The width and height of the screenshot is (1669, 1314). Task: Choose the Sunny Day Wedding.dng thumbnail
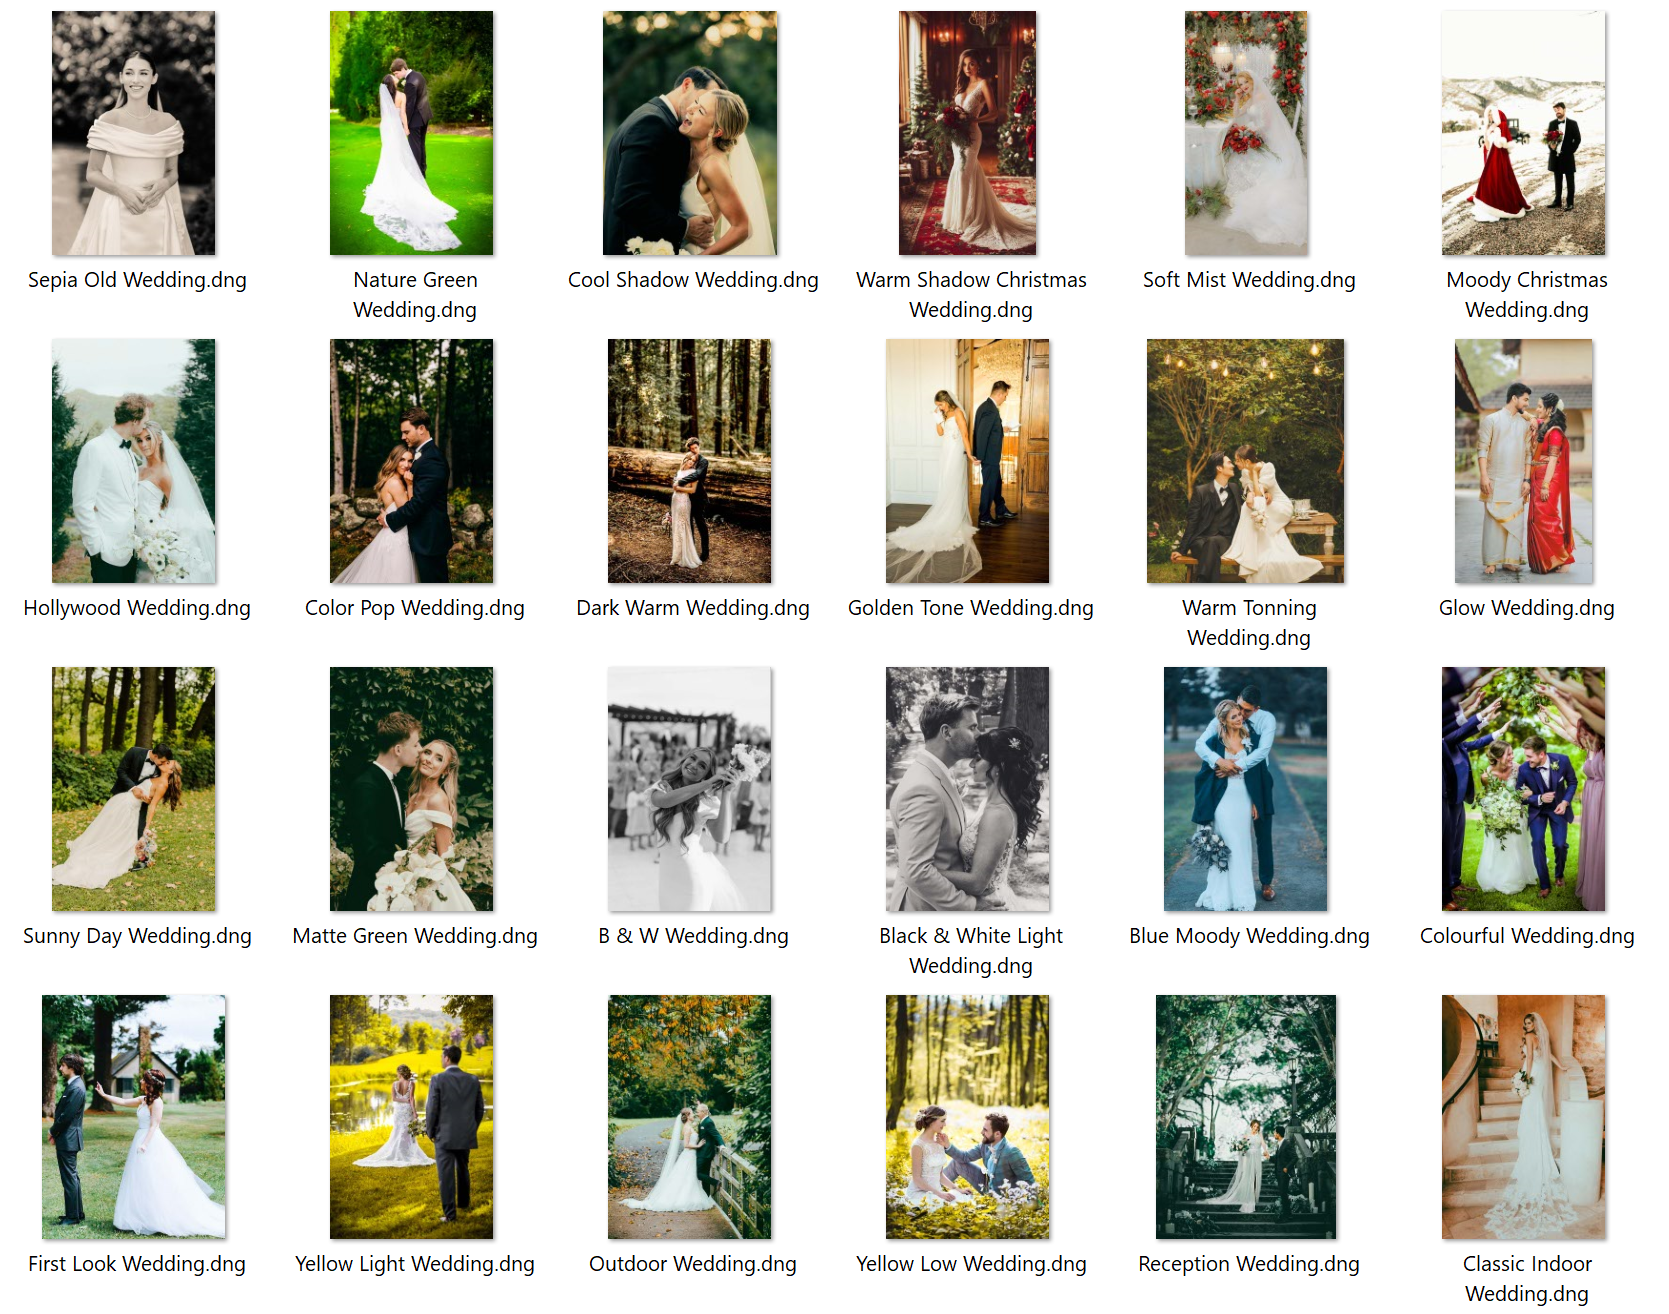tap(133, 789)
